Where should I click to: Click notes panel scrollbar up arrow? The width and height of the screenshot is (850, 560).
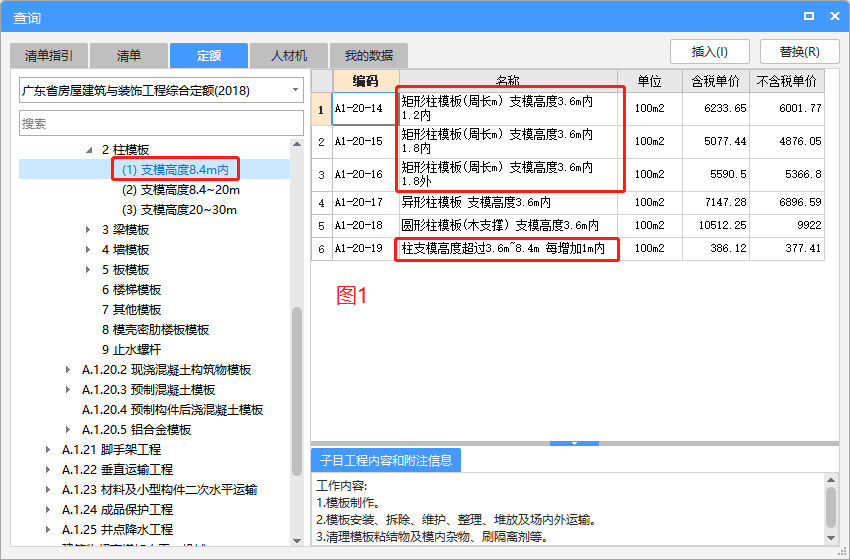pyautogui.click(x=831, y=480)
